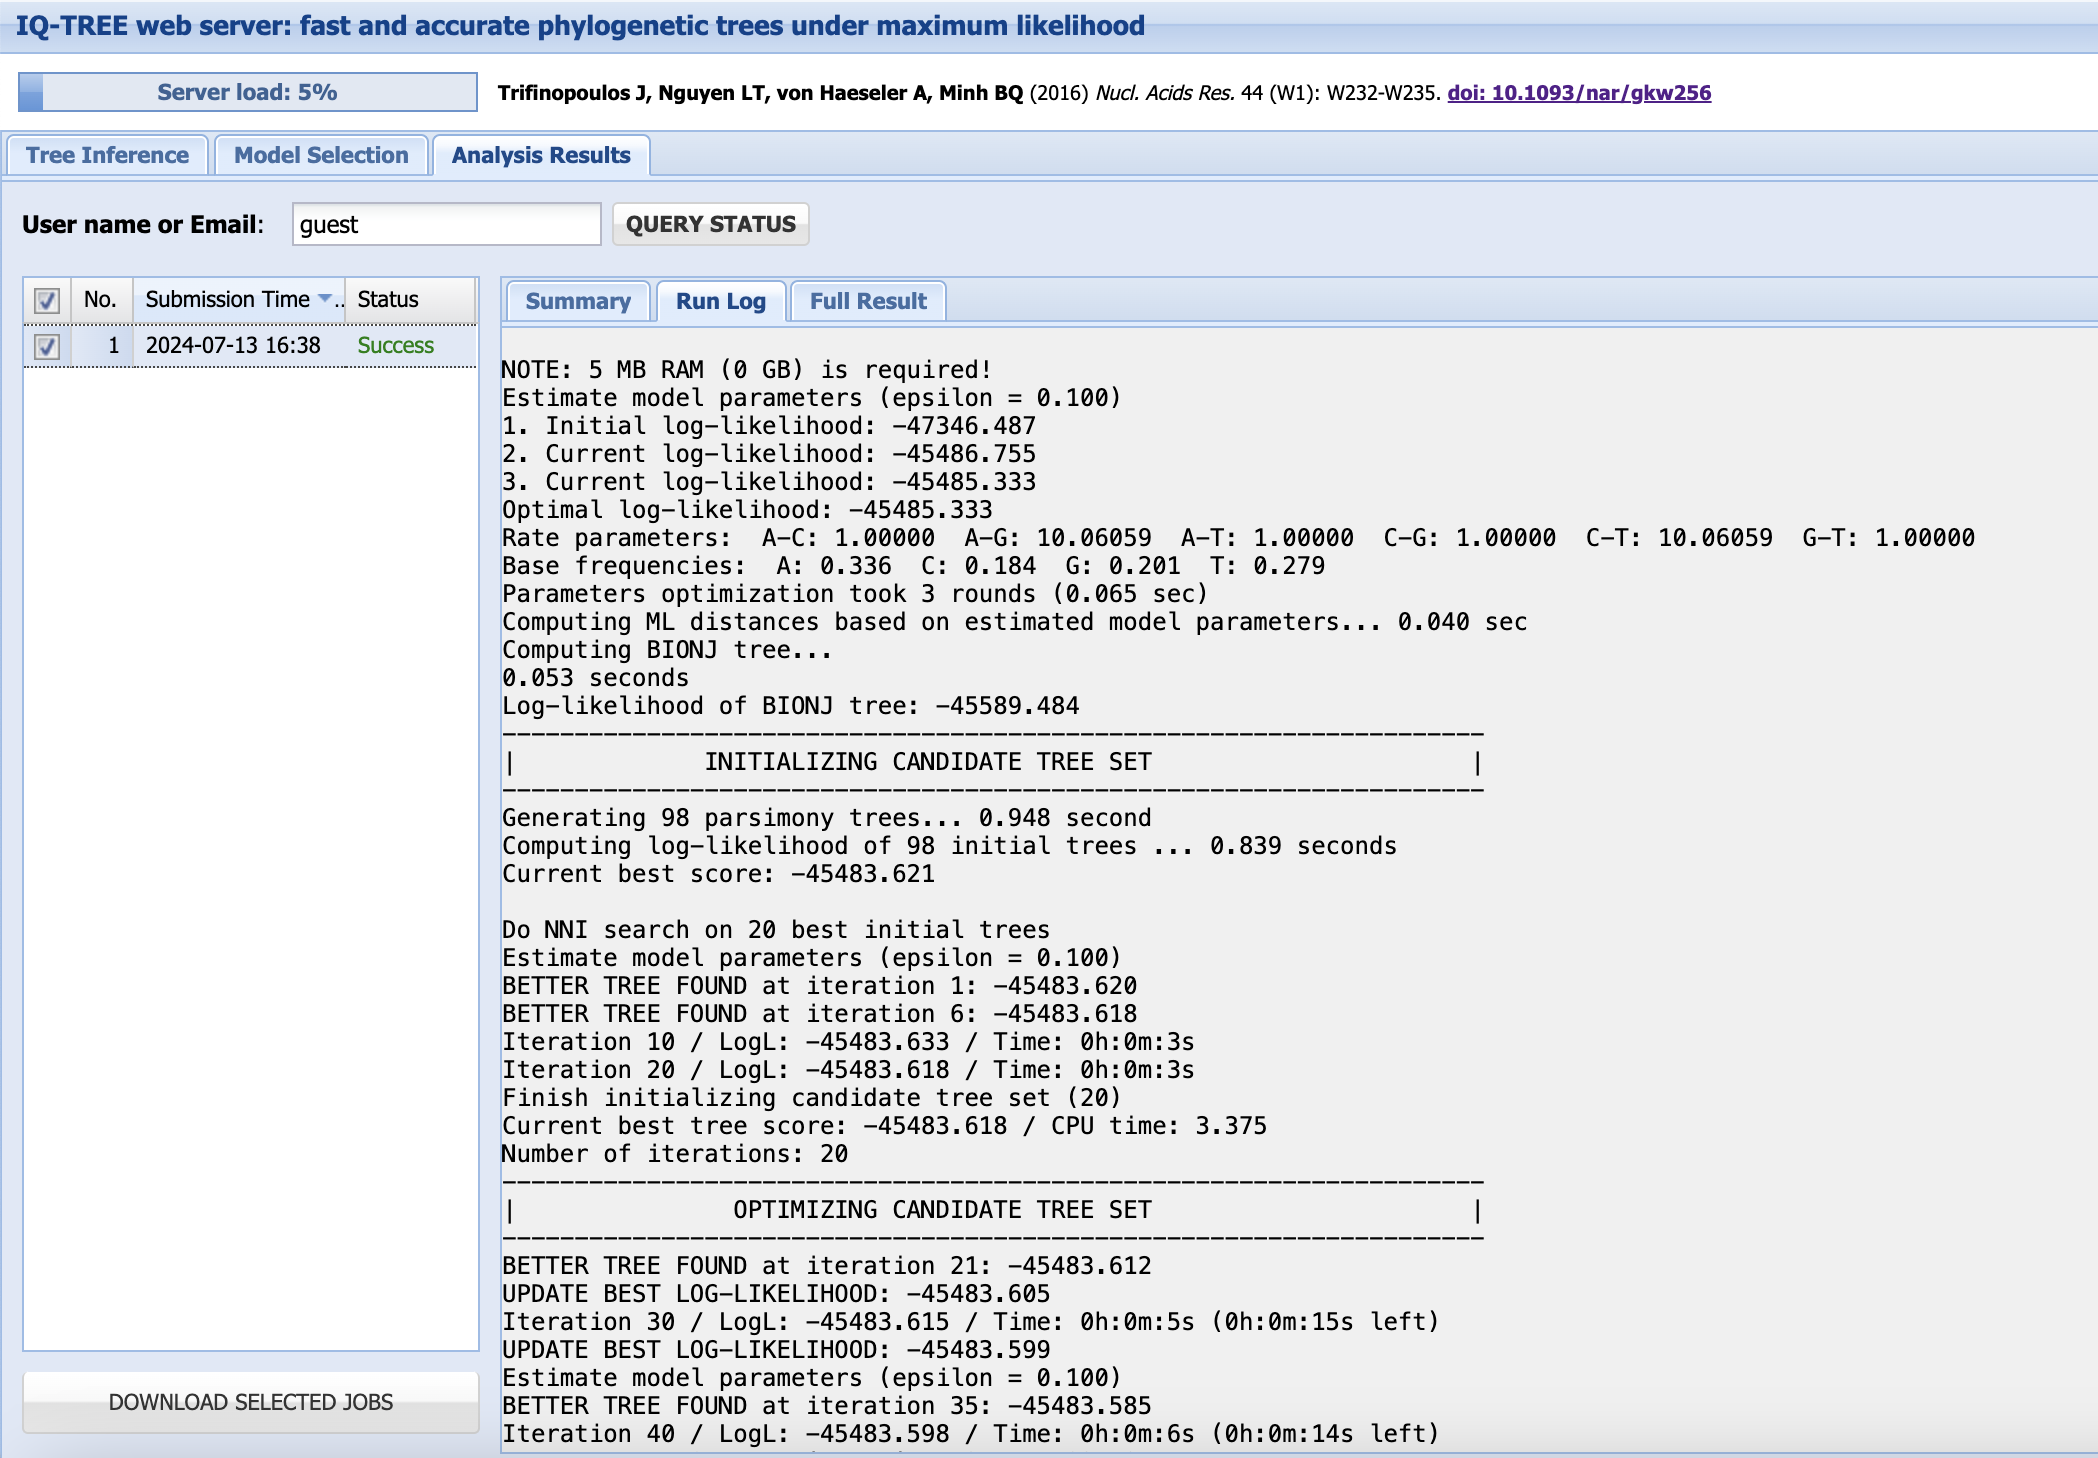Switch to the Model Selection tab
The image size is (2098, 1458).
click(x=321, y=155)
